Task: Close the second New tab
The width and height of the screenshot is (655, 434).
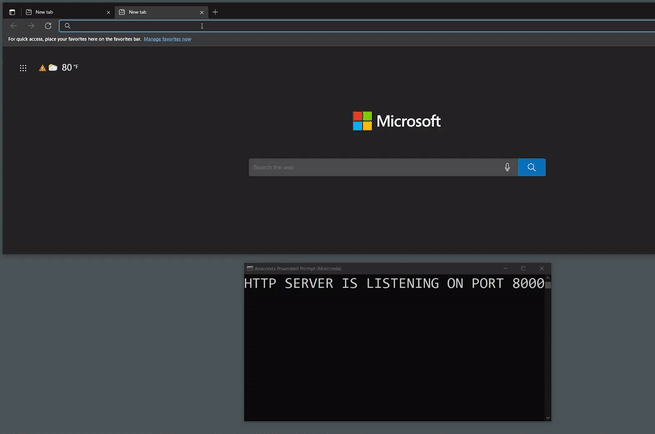Action: 202,13
